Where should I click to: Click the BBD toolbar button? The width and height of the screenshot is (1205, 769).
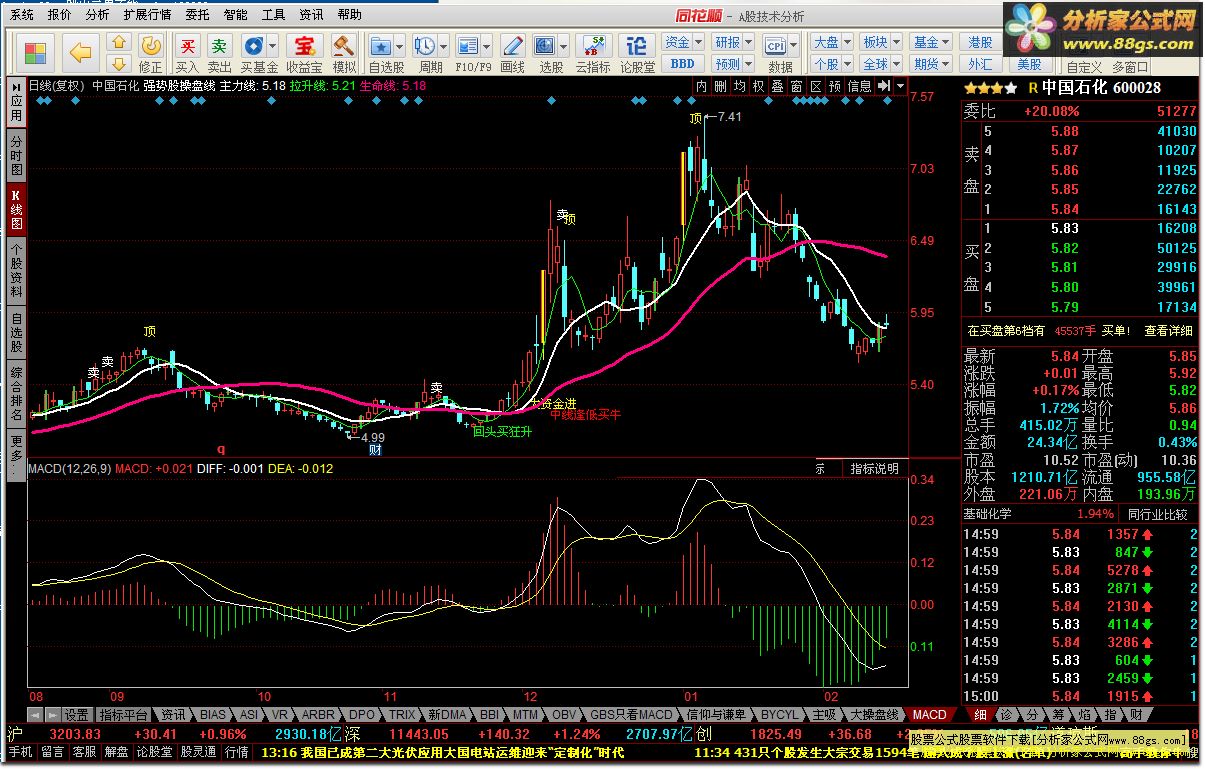coord(682,63)
